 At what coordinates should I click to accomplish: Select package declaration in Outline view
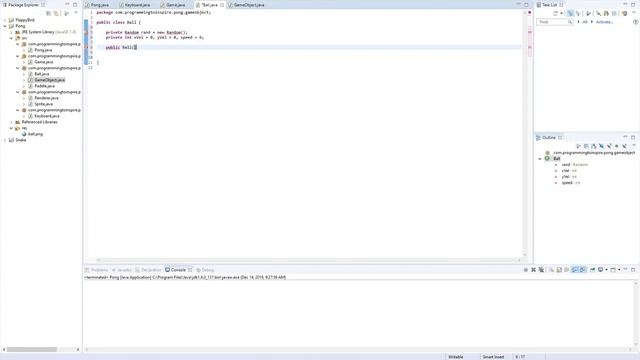(x=590, y=153)
